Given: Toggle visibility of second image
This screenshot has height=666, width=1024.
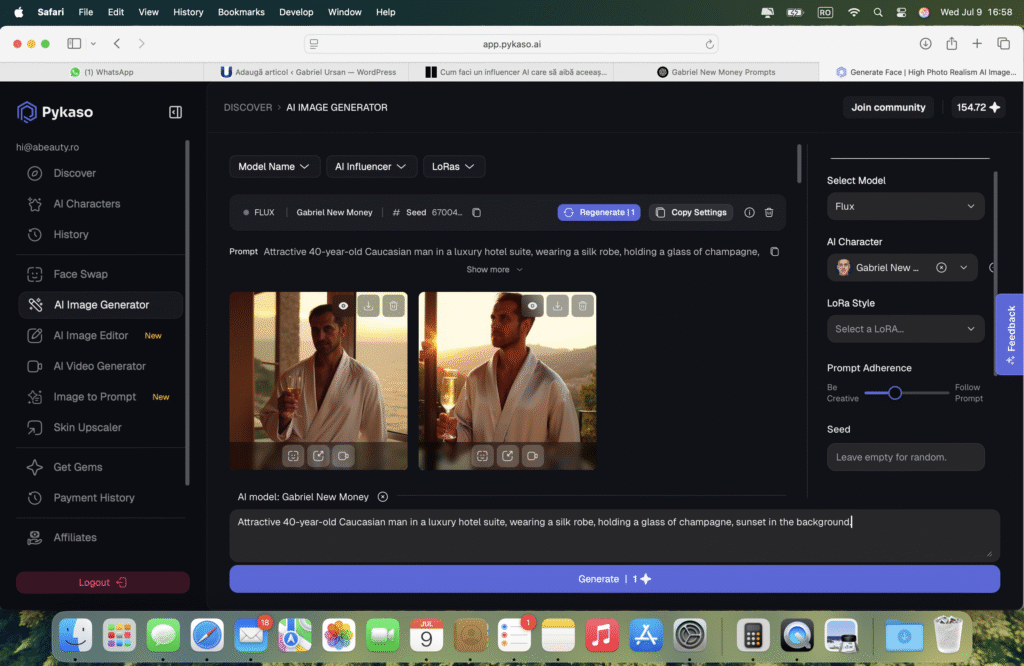Looking at the screenshot, I should pos(532,306).
